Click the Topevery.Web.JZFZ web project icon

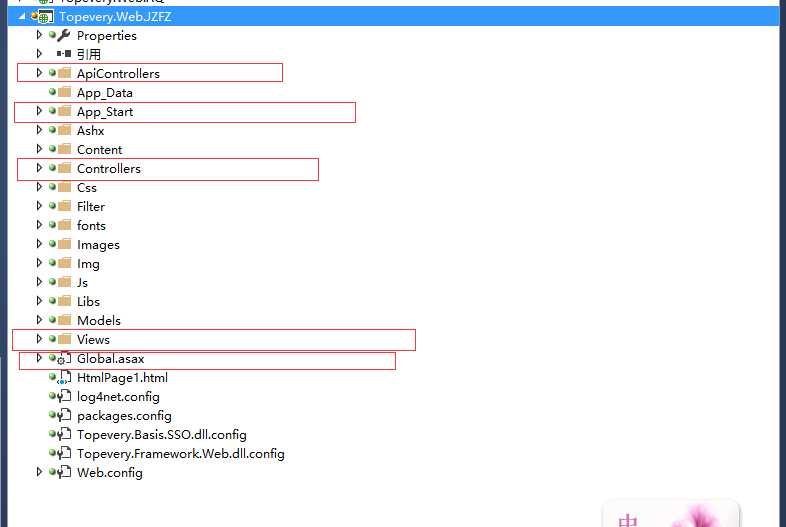pyautogui.click(x=44, y=17)
